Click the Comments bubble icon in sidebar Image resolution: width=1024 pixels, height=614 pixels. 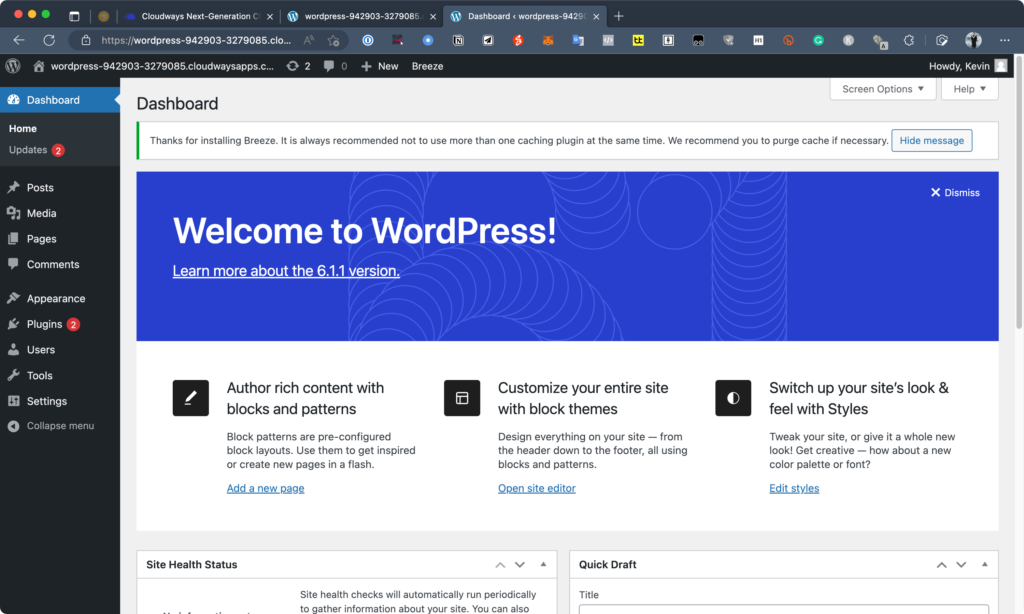(x=13, y=264)
